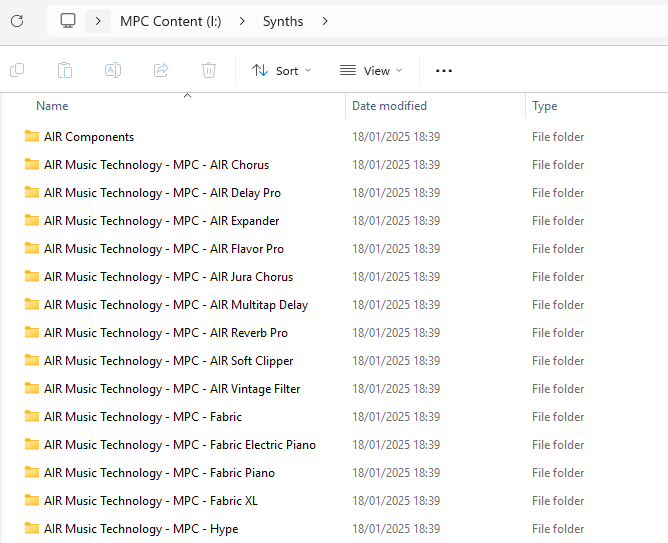The height and width of the screenshot is (543, 668).
Task: Go to MPC Content (I:) breadcrumb
Action: [x=170, y=21]
